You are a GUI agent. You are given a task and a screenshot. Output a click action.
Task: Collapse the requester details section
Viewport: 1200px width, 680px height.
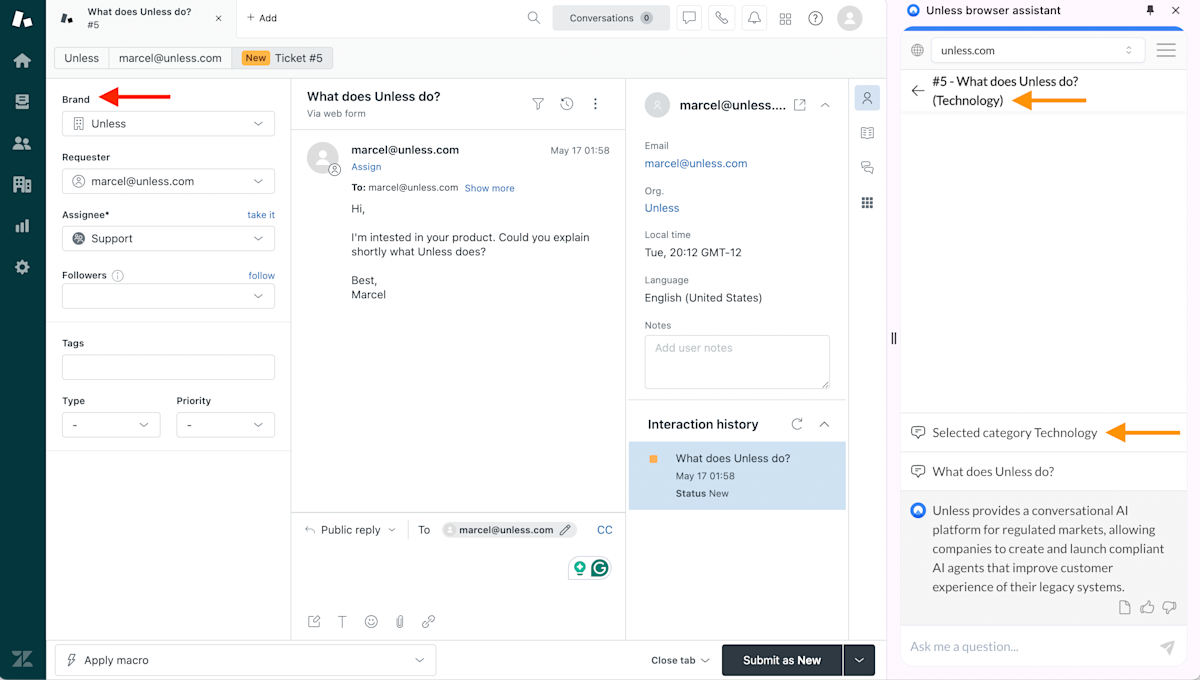tap(825, 105)
